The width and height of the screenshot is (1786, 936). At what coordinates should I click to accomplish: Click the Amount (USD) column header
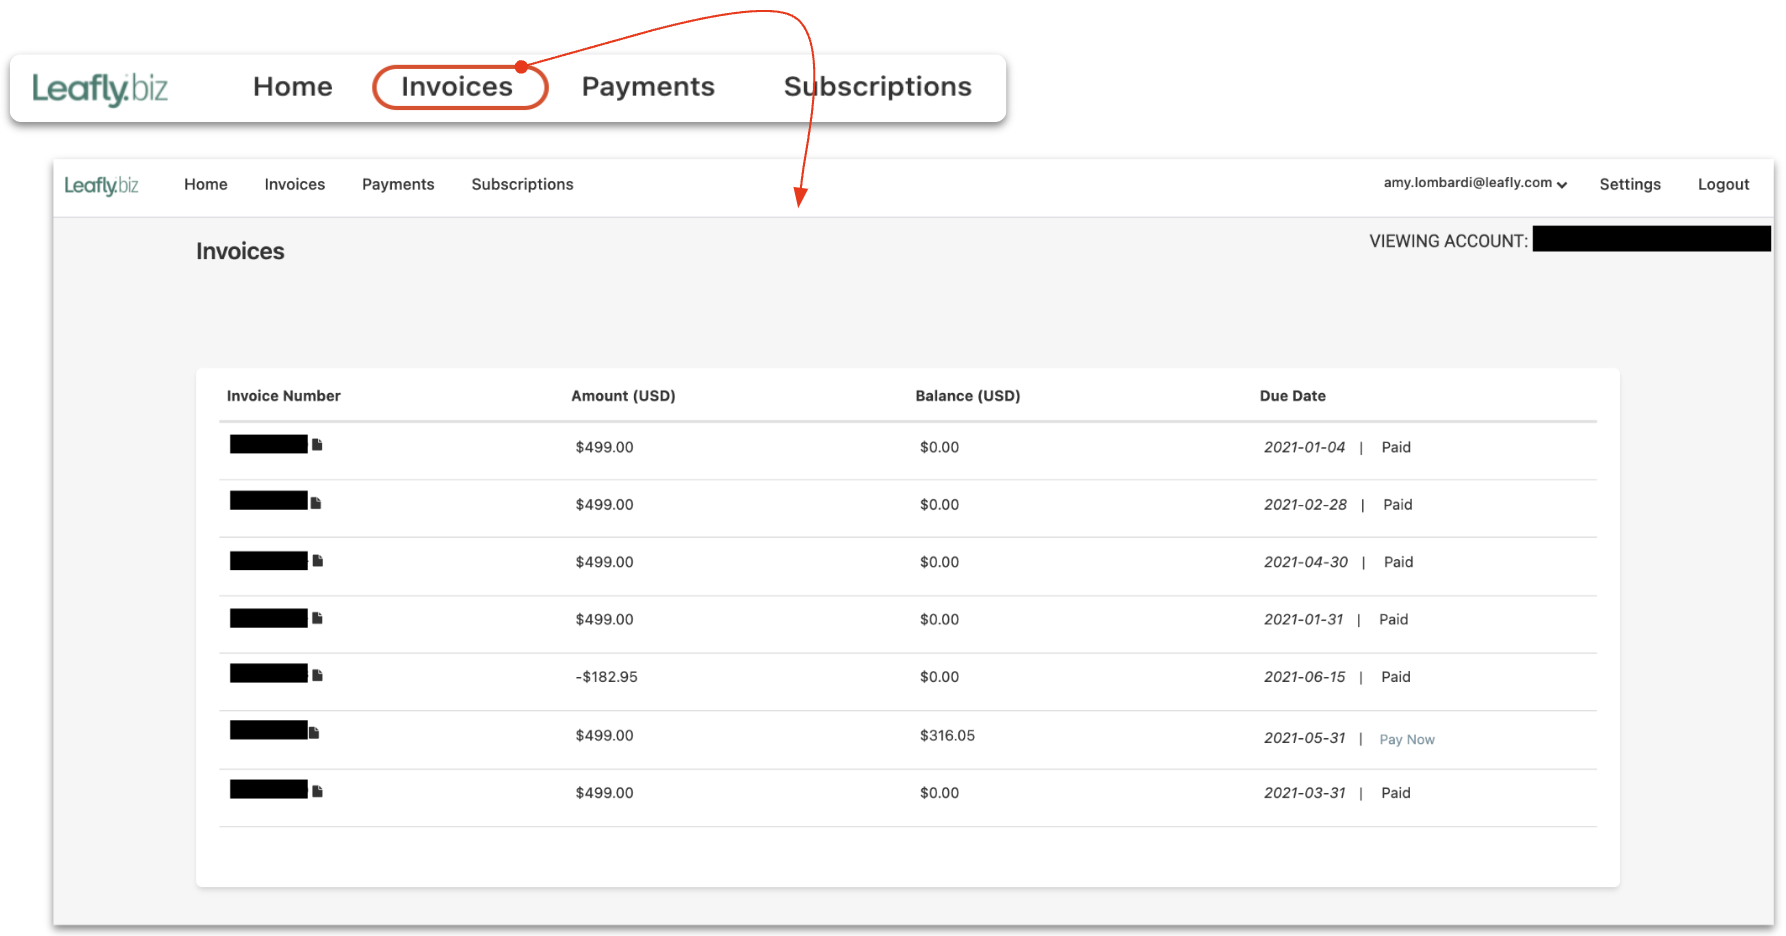coord(623,396)
